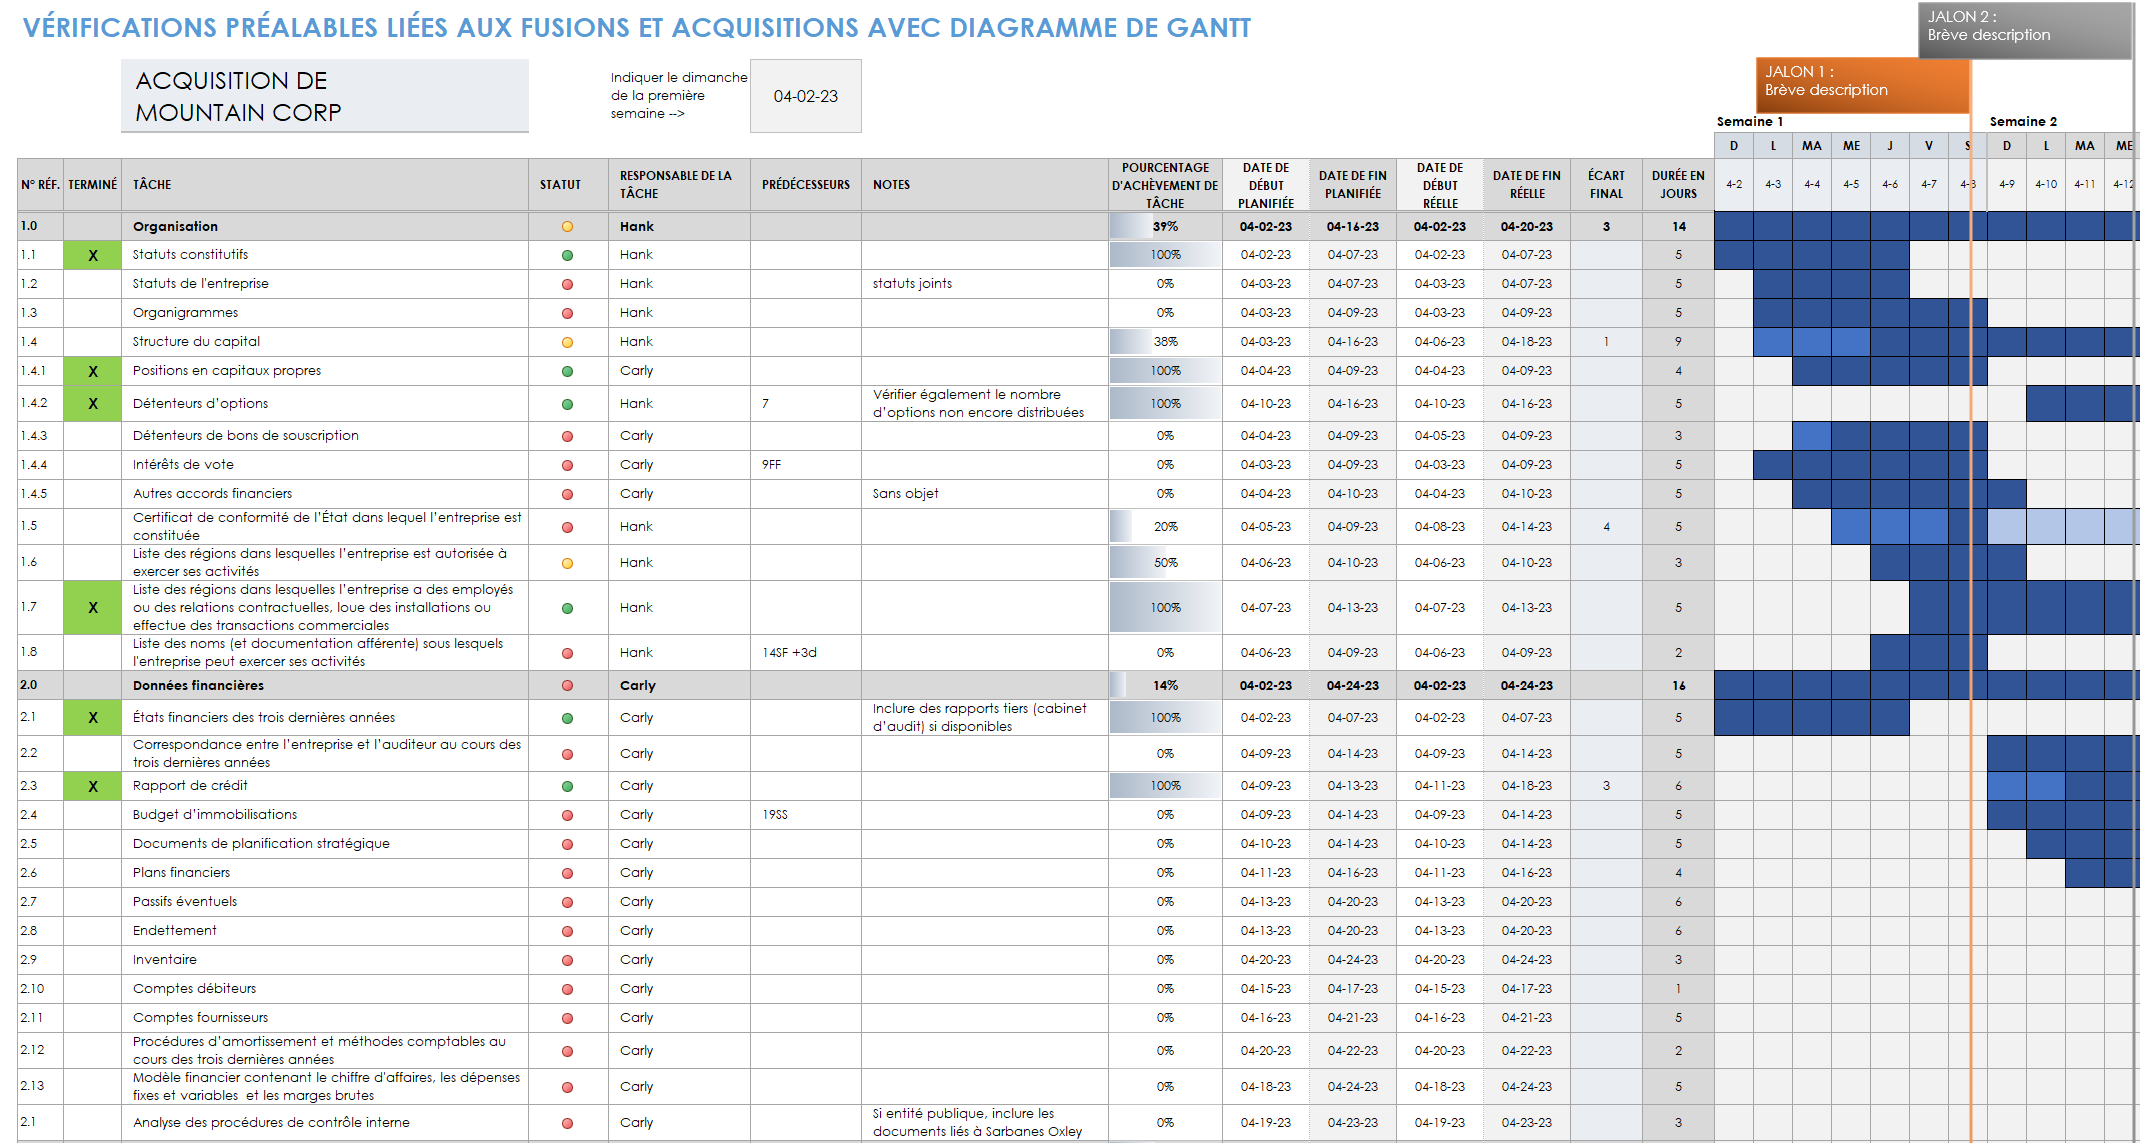Select predecessor cell '14SF +3d'
The height and width of the screenshot is (1143, 2140).
[806, 653]
